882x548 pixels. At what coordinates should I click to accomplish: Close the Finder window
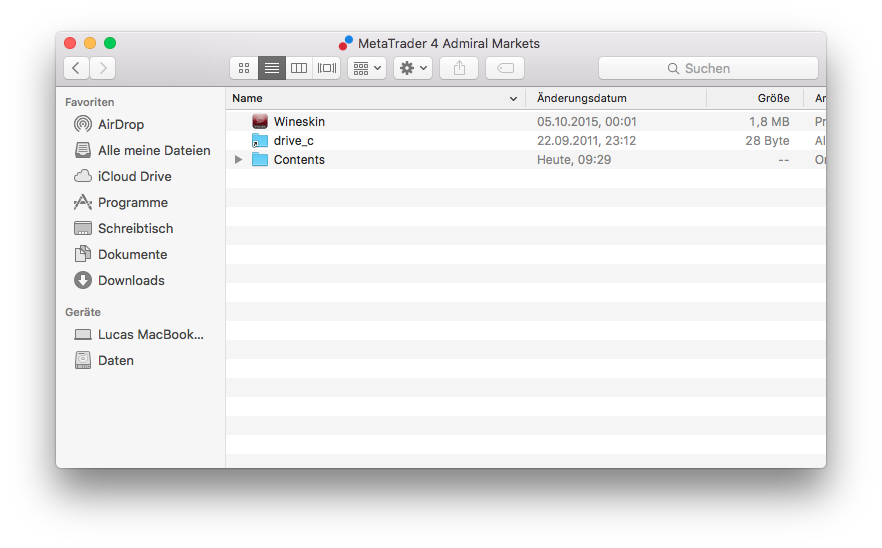coord(70,43)
